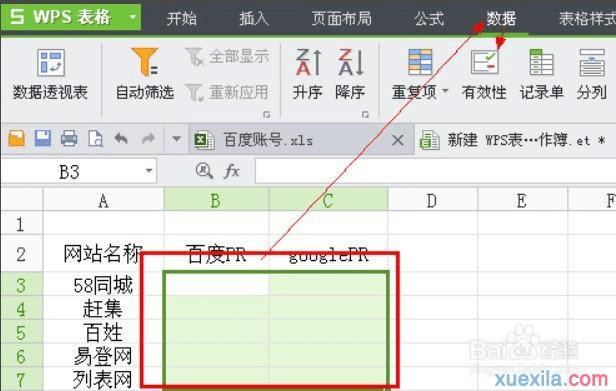Enable 自动筛选 auto filter
Image resolution: width=616 pixels, height=391 pixels.
click(145, 75)
